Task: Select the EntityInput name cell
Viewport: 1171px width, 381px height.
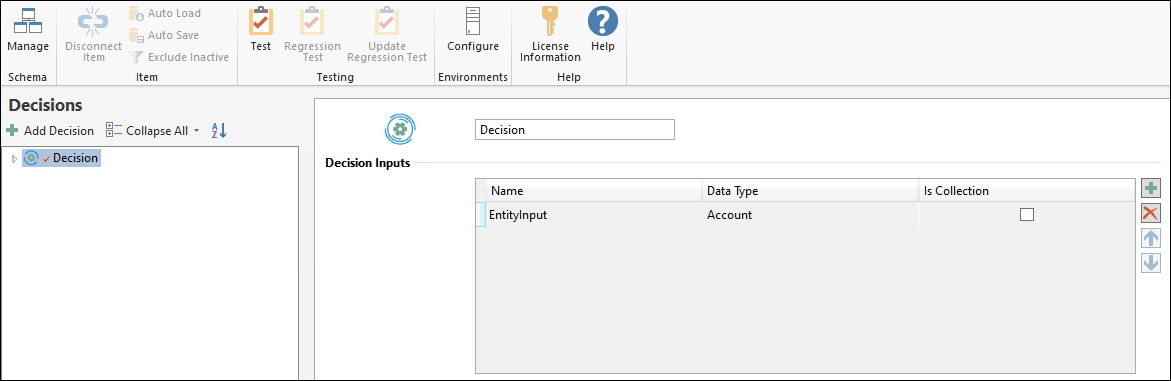Action: [594, 214]
